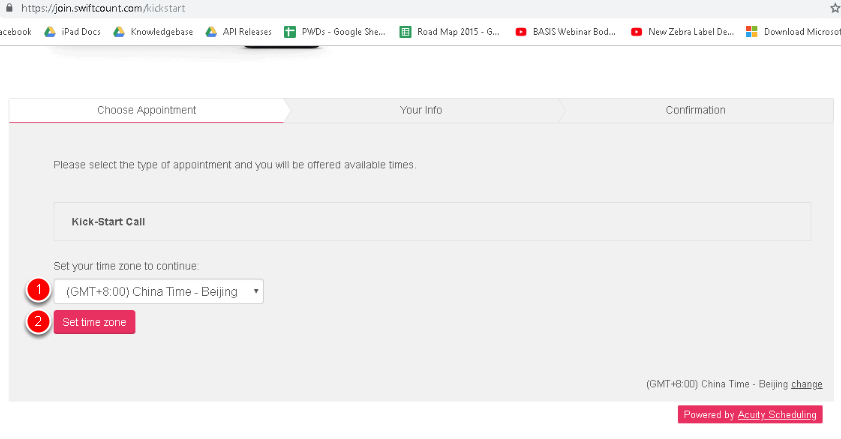Viewport: 841px width, 439px height.
Task: Open the Download Microsoft bookmark
Action: coord(793,32)
